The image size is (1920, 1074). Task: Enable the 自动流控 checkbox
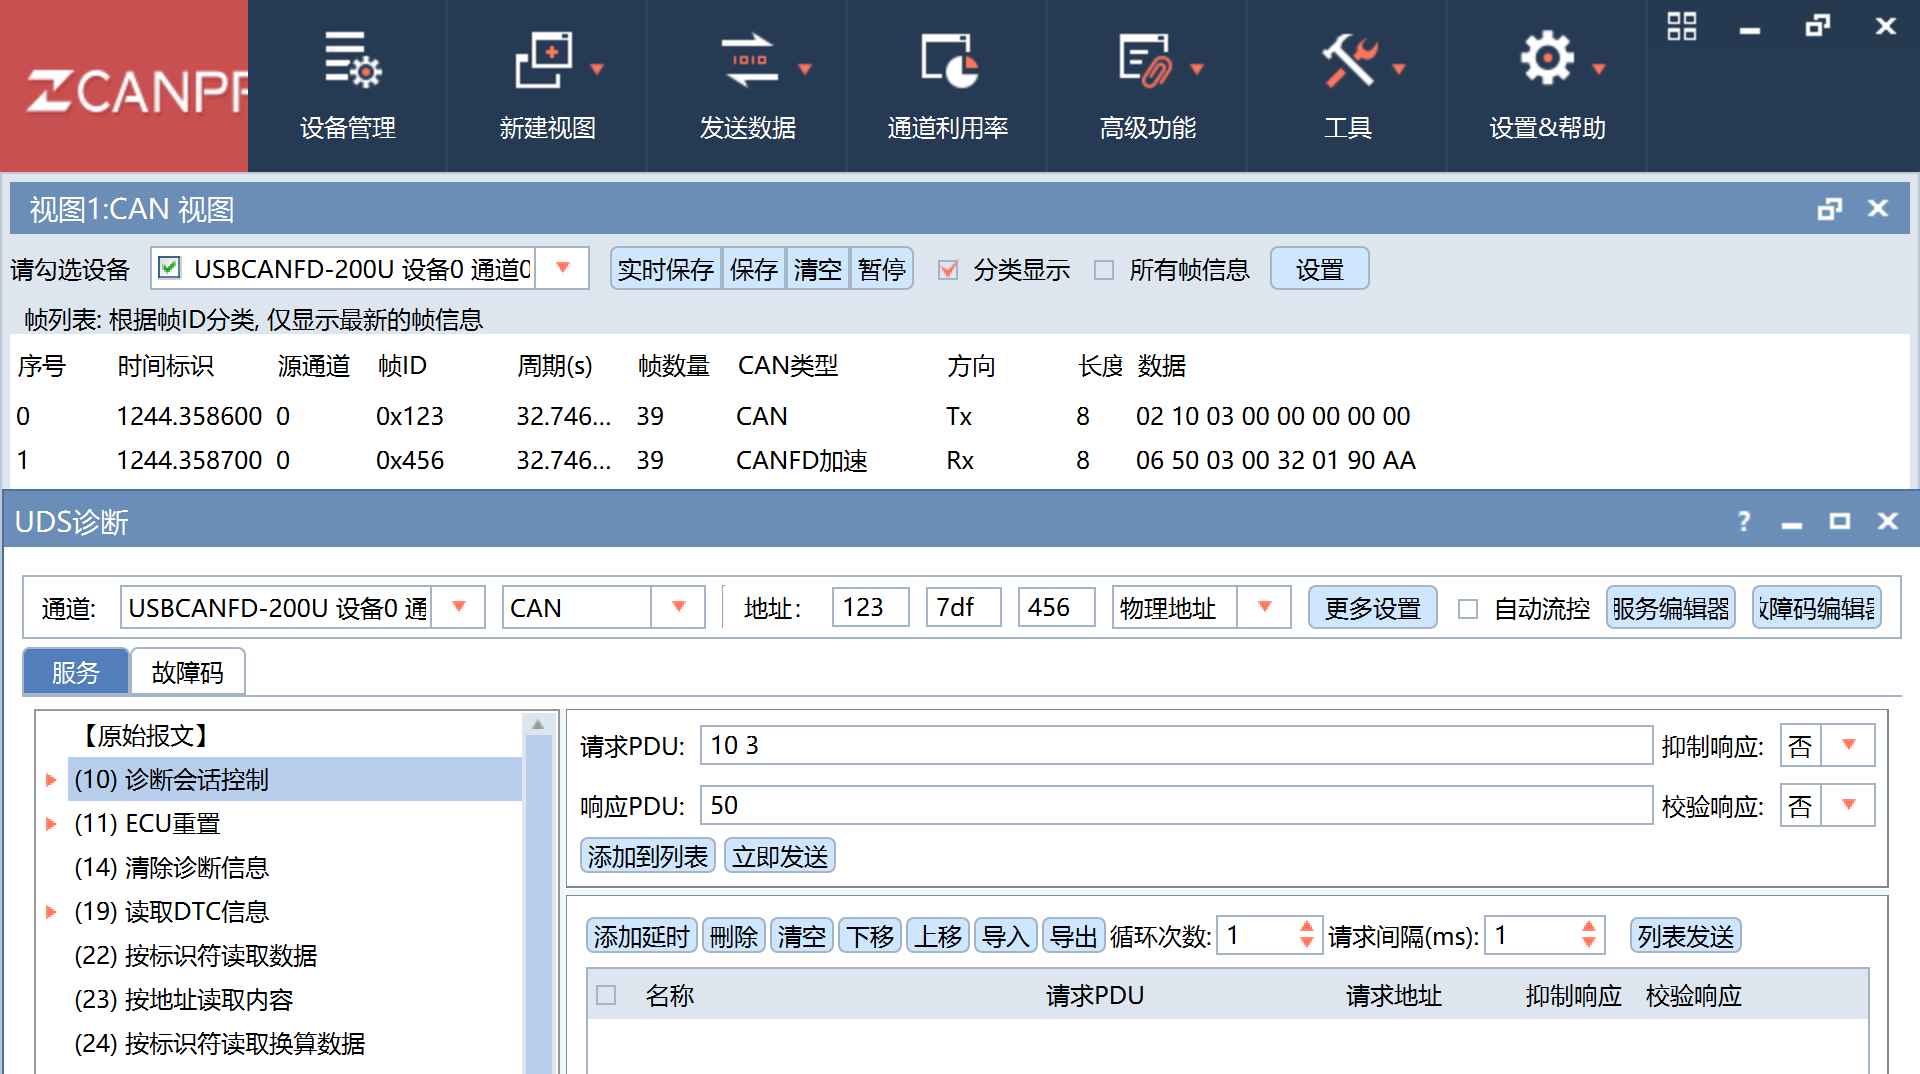(x=1468, y=608)
